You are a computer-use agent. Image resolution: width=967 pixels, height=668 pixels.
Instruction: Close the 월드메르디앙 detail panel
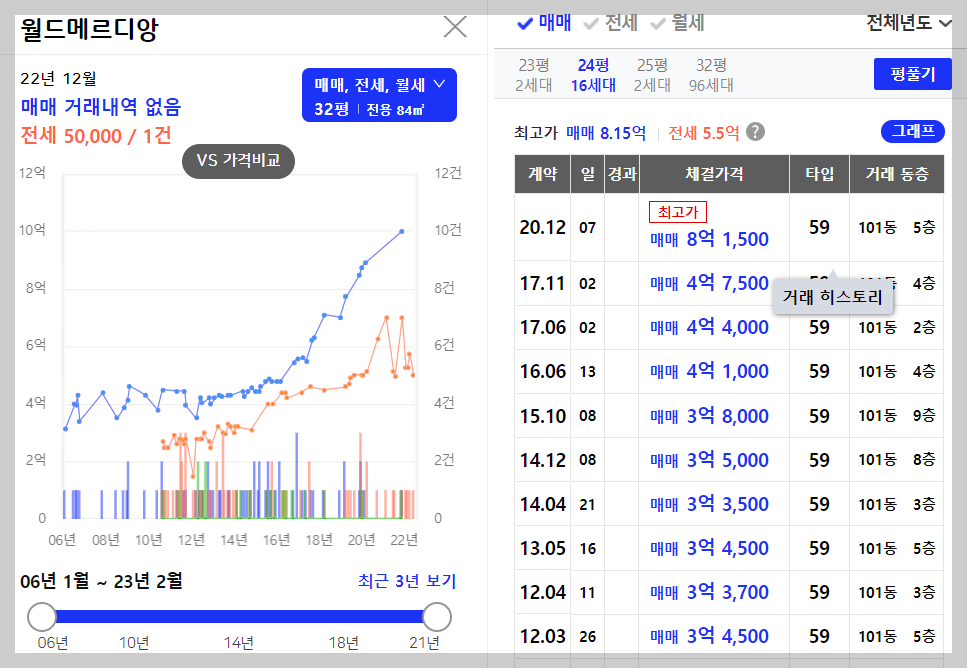click(x=455, y=27)
